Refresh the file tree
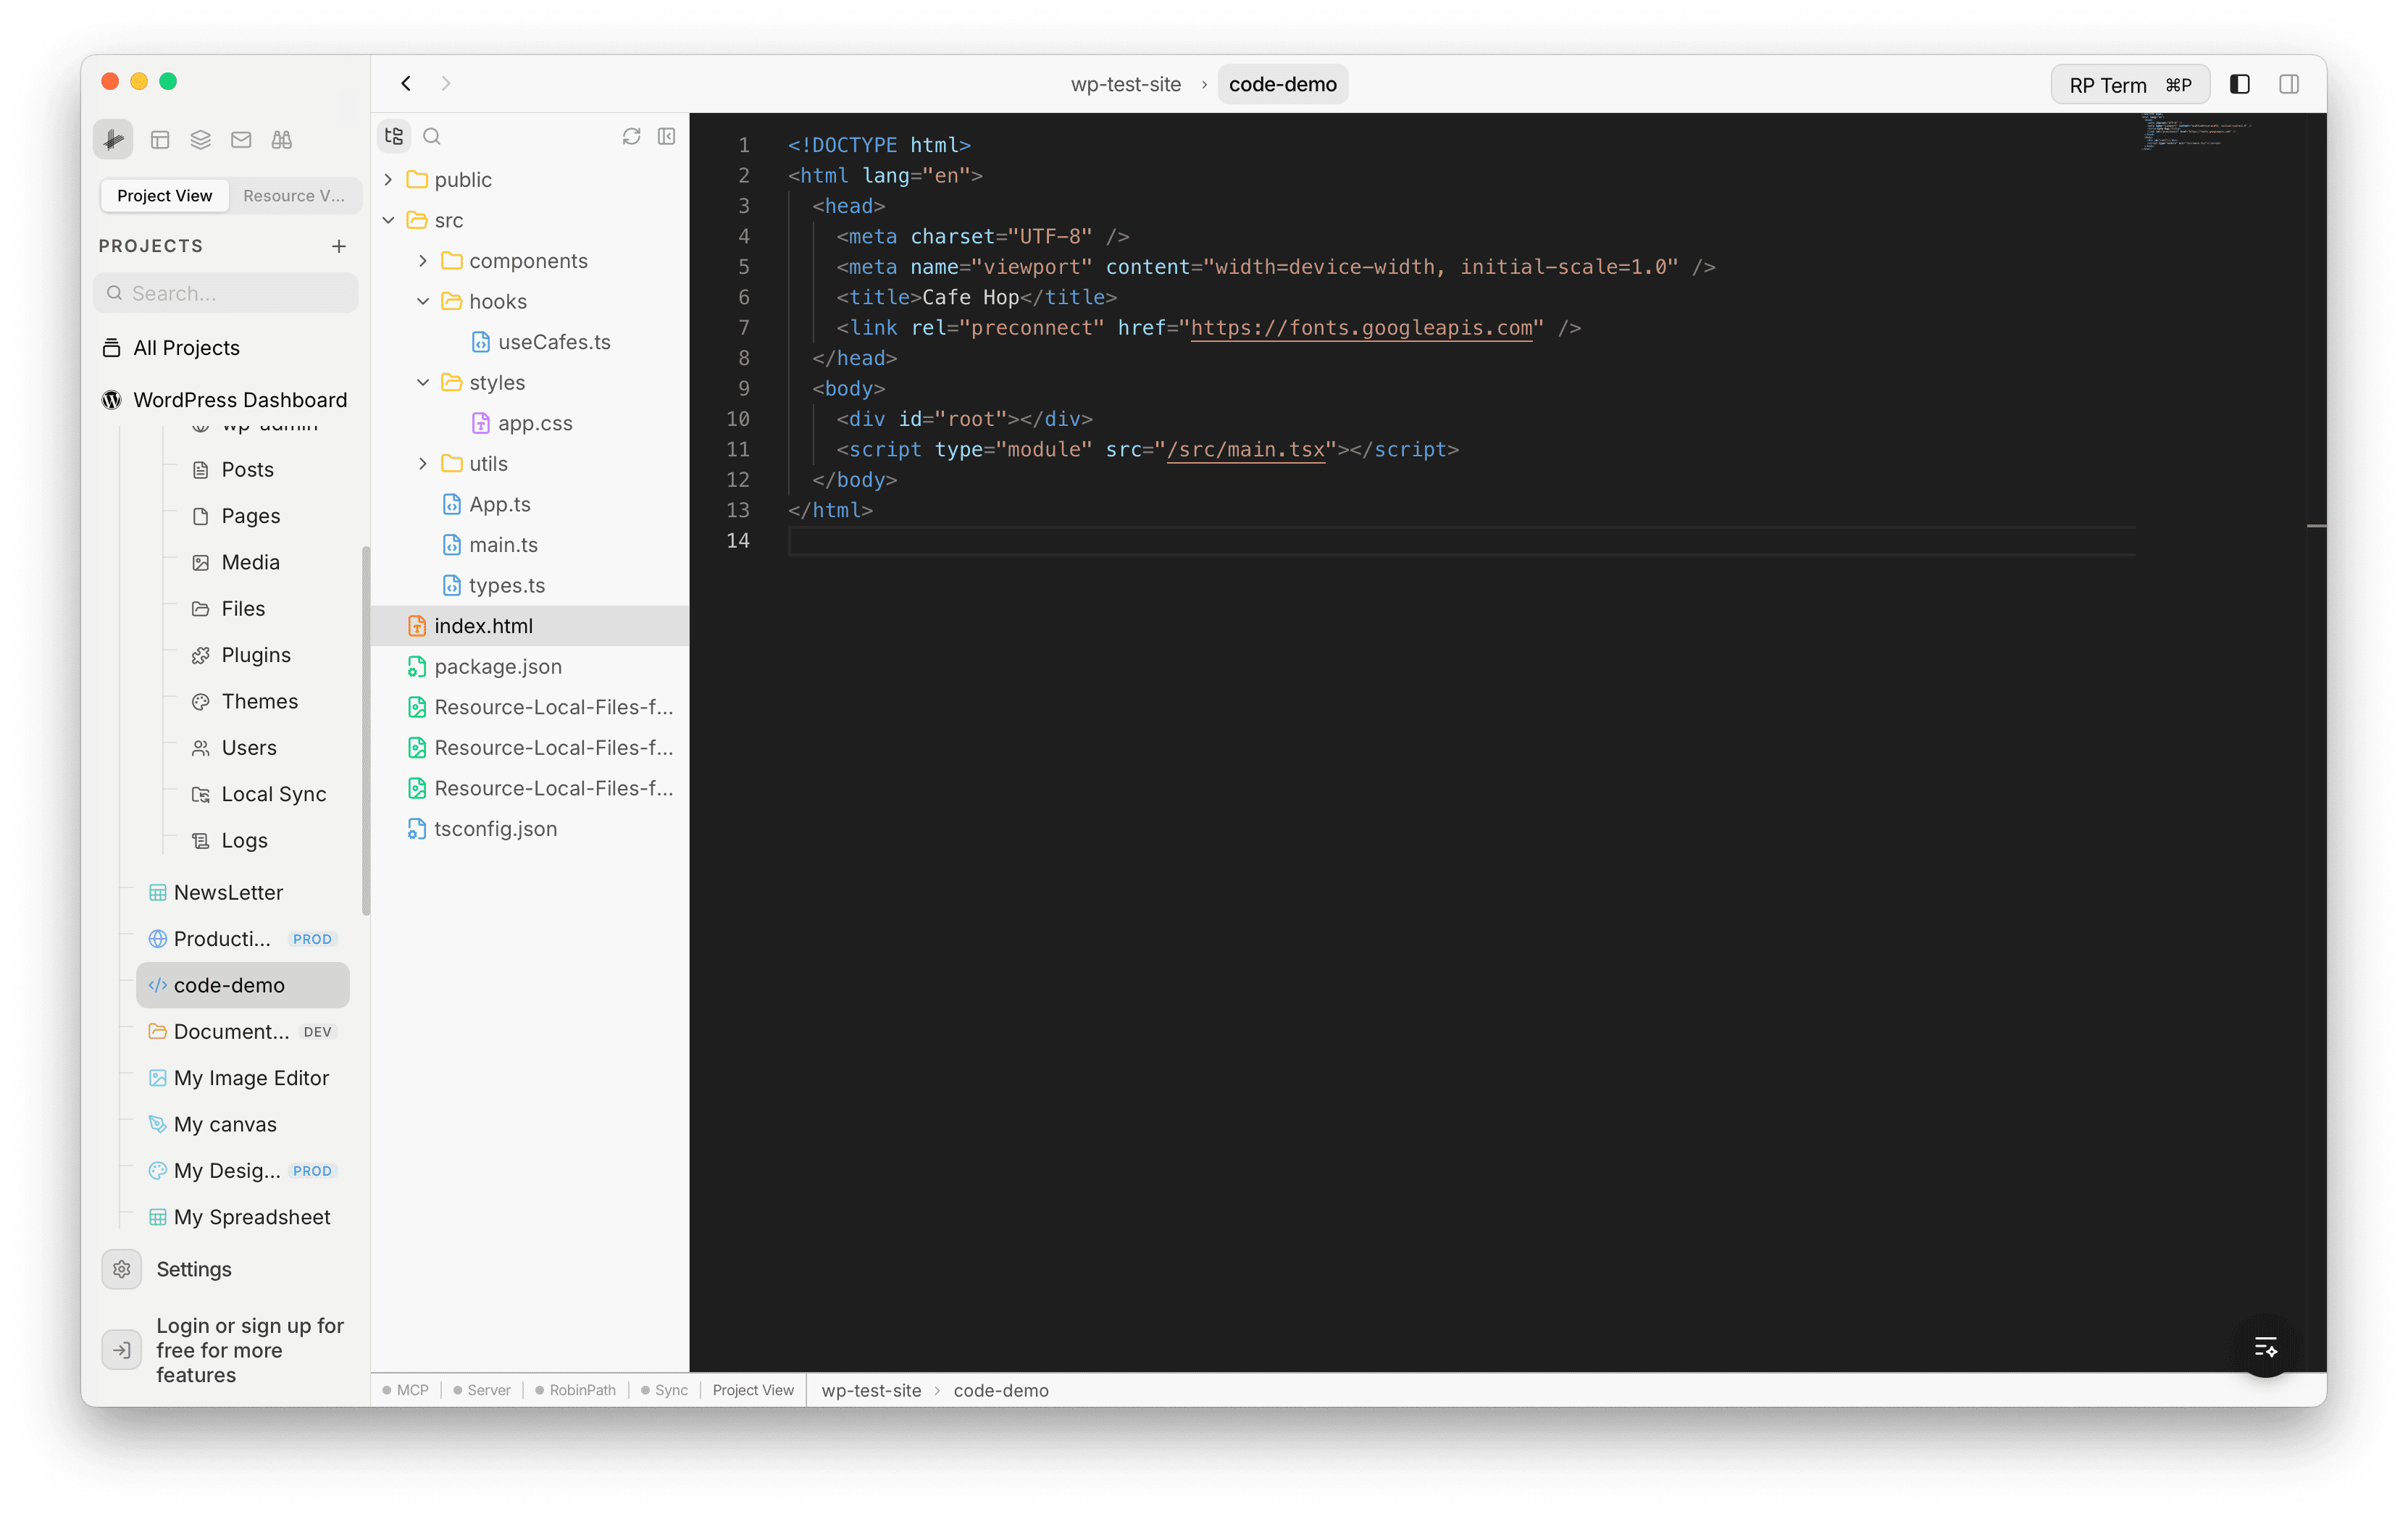The image size is (2408, 1514). 631,136
